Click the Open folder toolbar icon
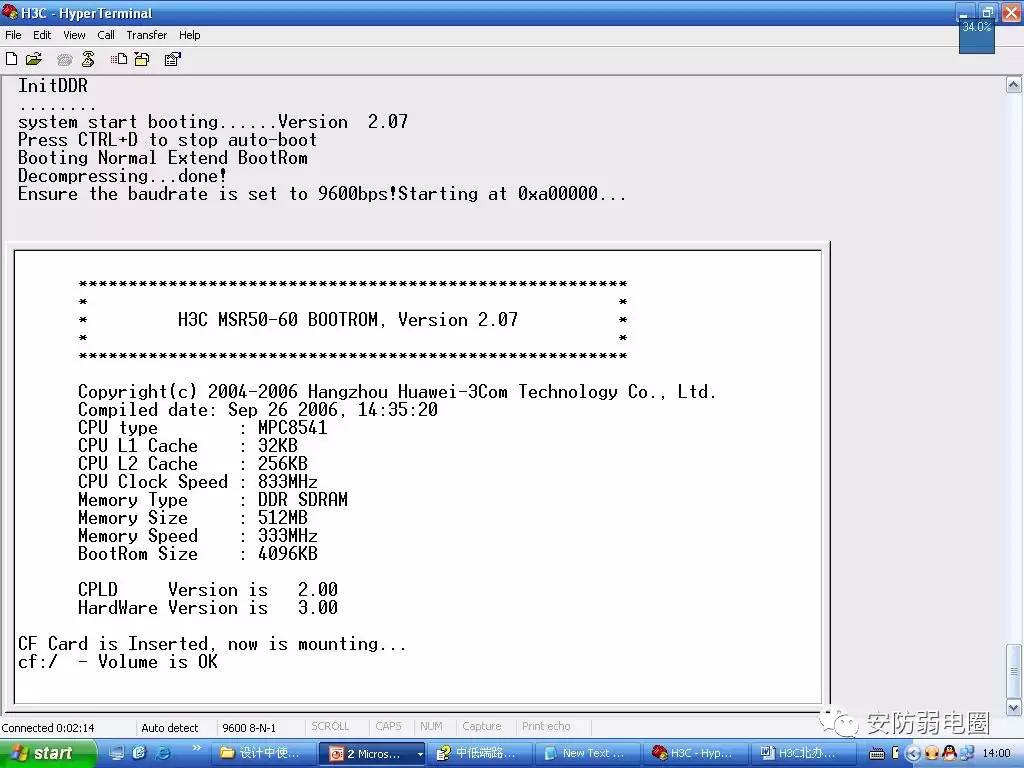The height and width of the screenshot is (768, 1024). 34,59
